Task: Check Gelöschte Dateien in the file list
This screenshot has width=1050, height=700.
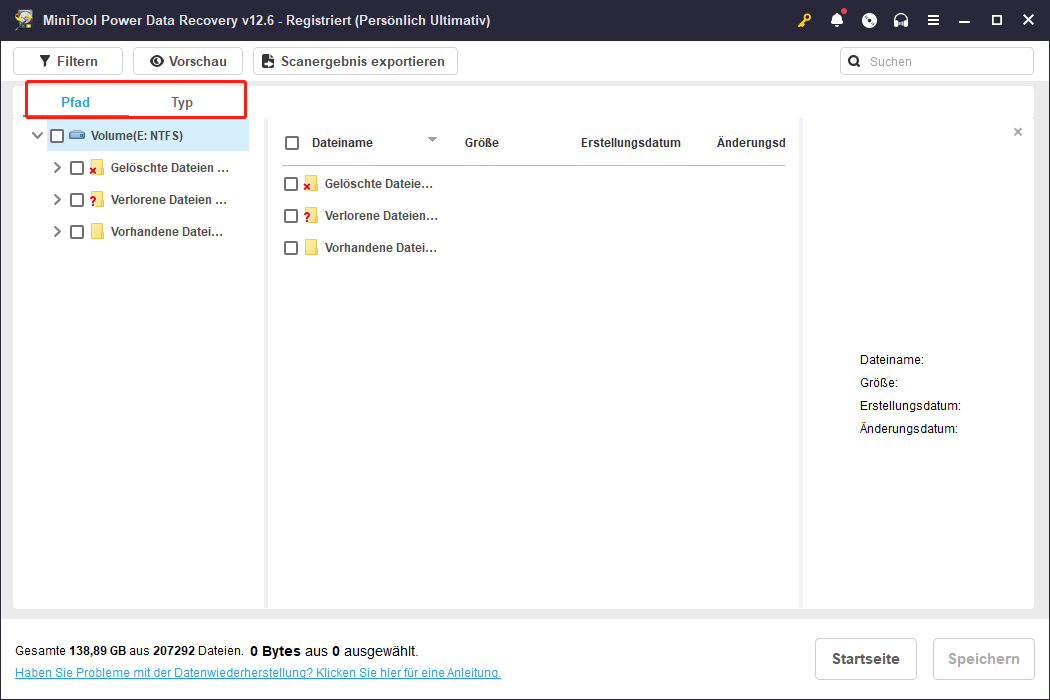Action: point(291,184)
